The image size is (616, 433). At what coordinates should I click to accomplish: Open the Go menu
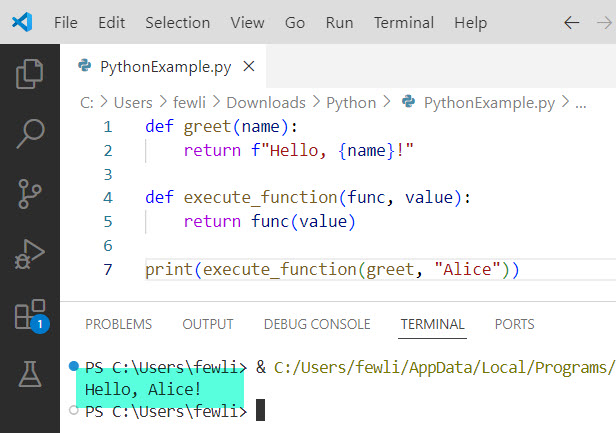point(295,23)
